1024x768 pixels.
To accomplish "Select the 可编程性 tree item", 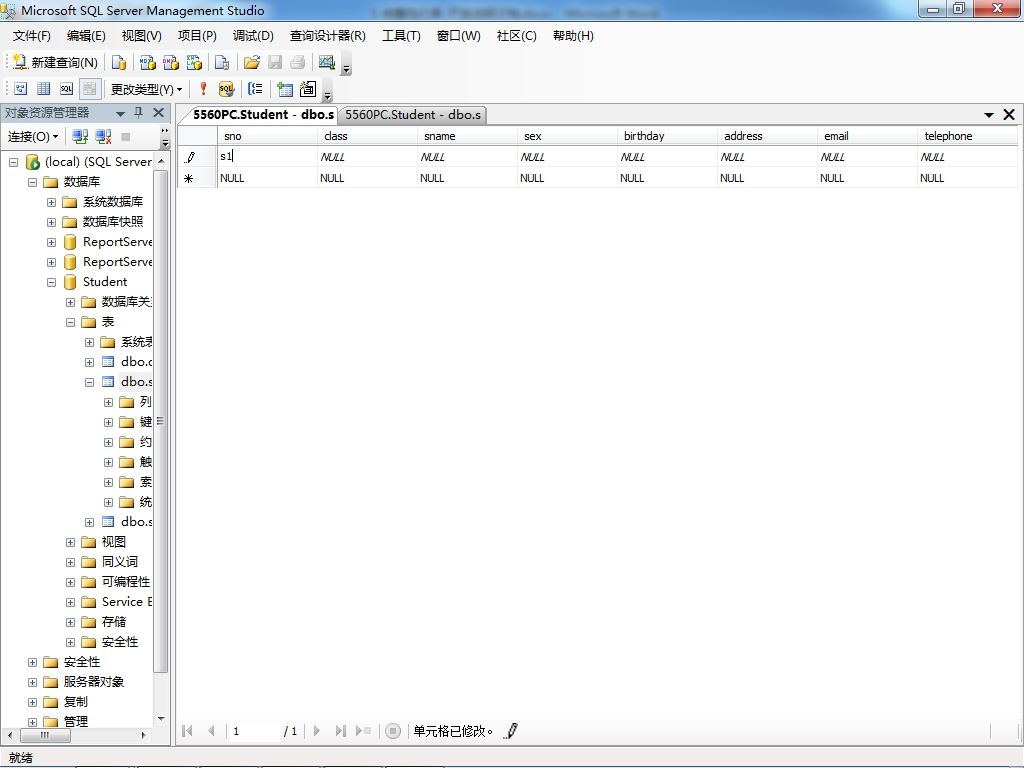I will [x=125, y=582].
